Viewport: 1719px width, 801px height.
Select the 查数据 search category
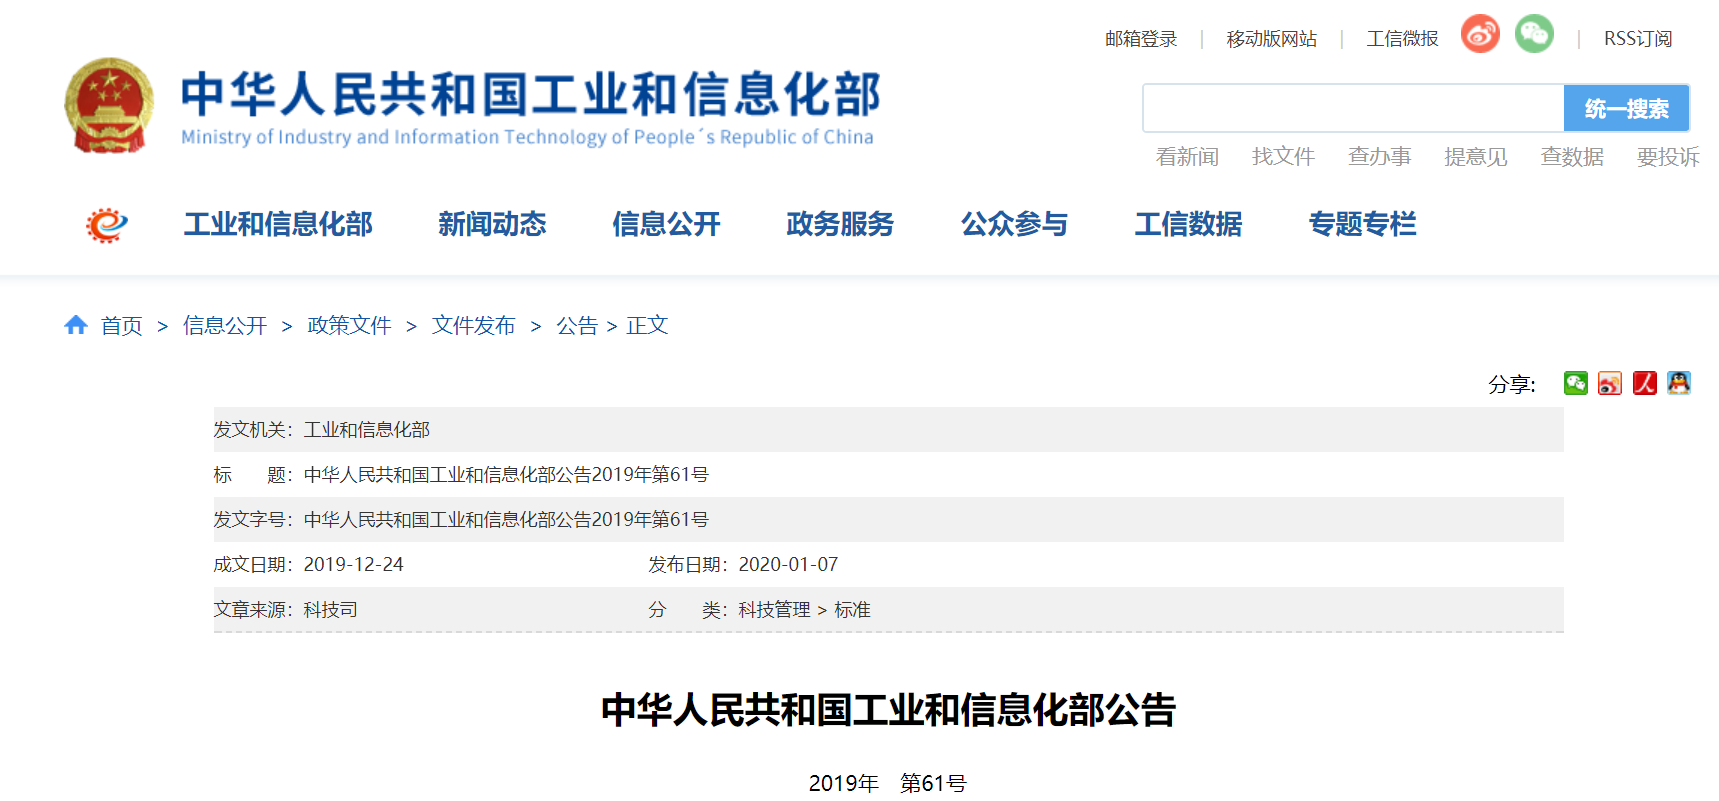[1572, 157]
